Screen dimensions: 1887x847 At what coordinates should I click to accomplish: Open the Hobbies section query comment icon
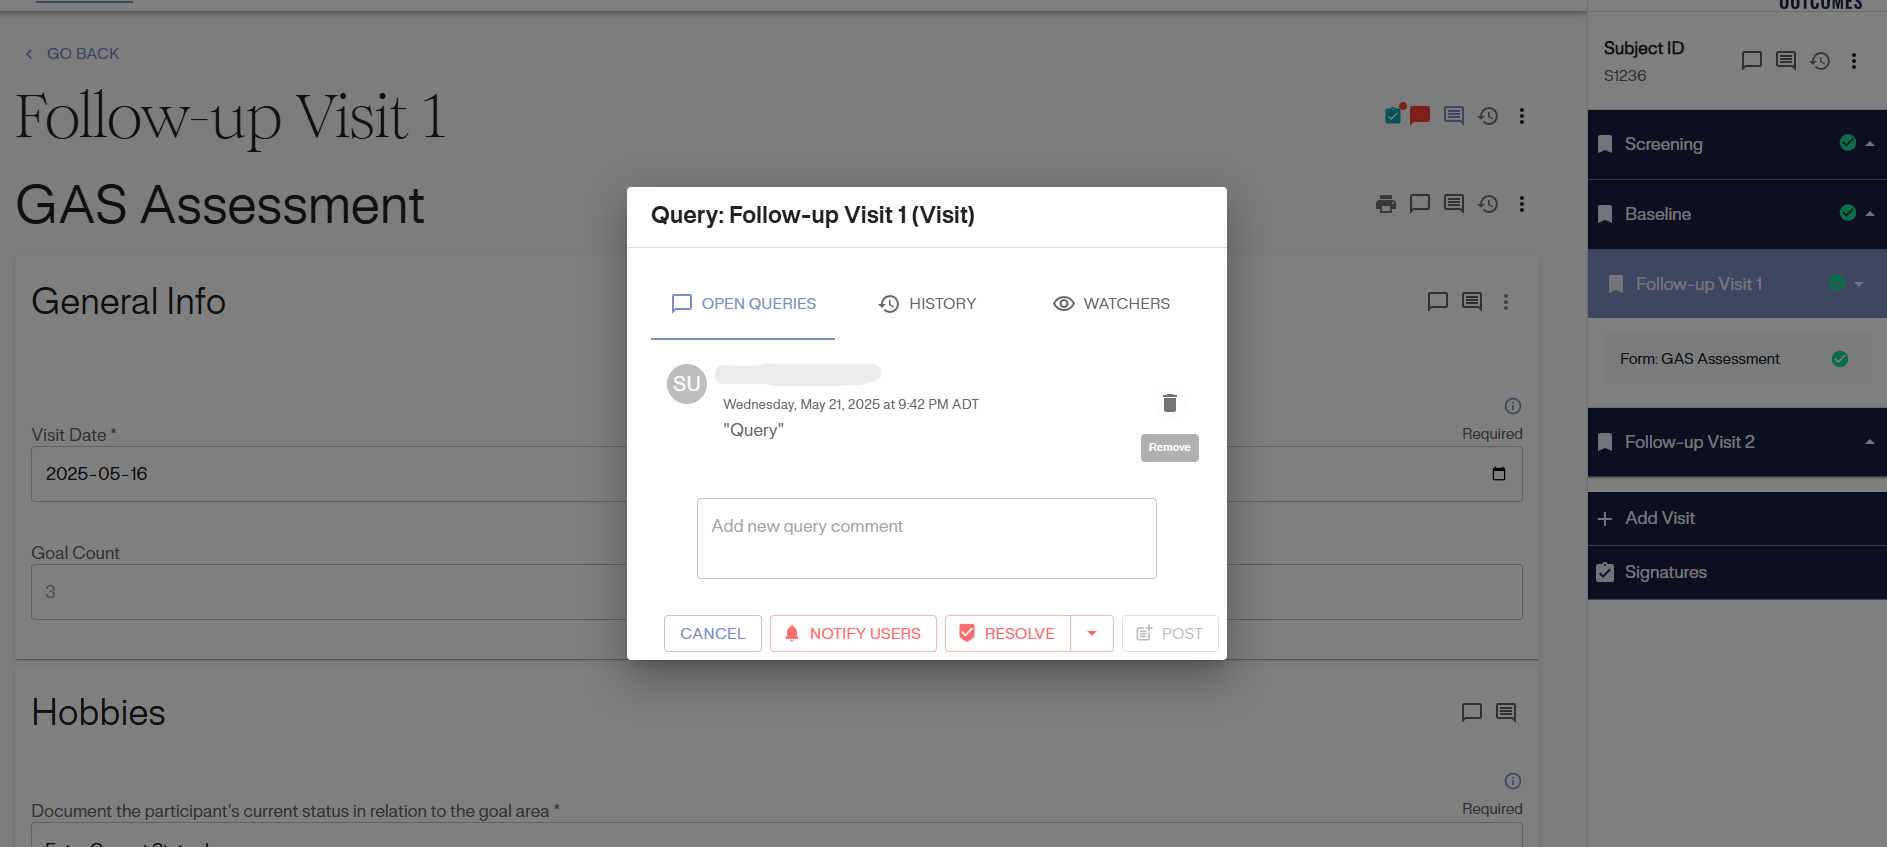(x=1471, y=712)
